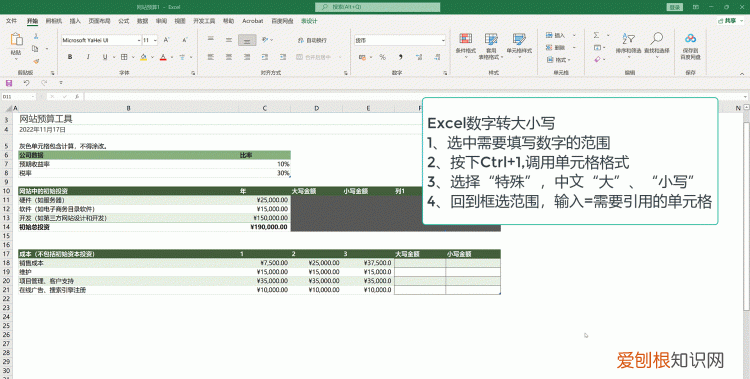Open the Font group dialog launcher

[193, 73]
